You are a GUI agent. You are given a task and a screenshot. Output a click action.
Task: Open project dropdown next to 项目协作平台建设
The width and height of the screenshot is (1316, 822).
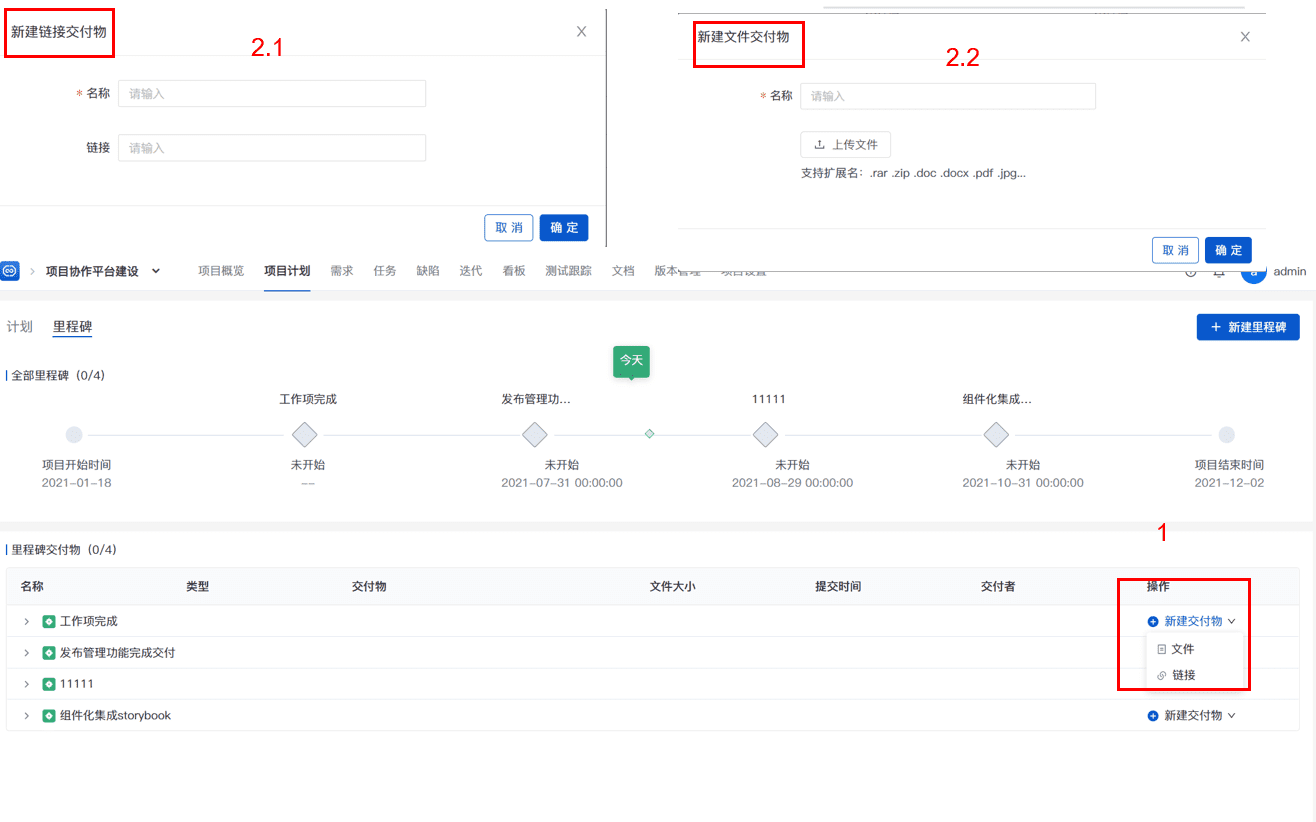point(155,271)
